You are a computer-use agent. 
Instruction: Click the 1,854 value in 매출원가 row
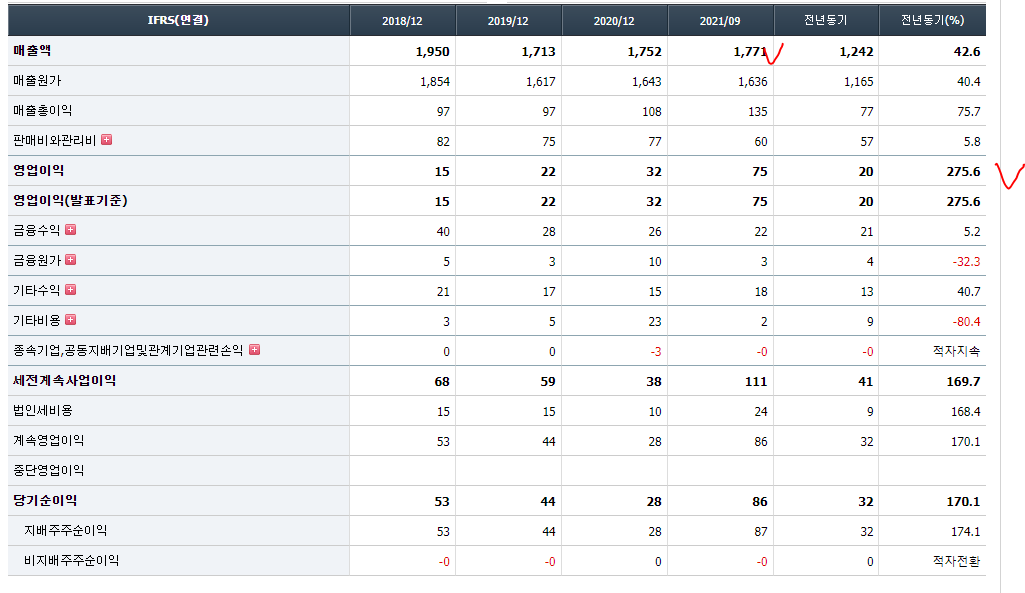click(435, 82)
